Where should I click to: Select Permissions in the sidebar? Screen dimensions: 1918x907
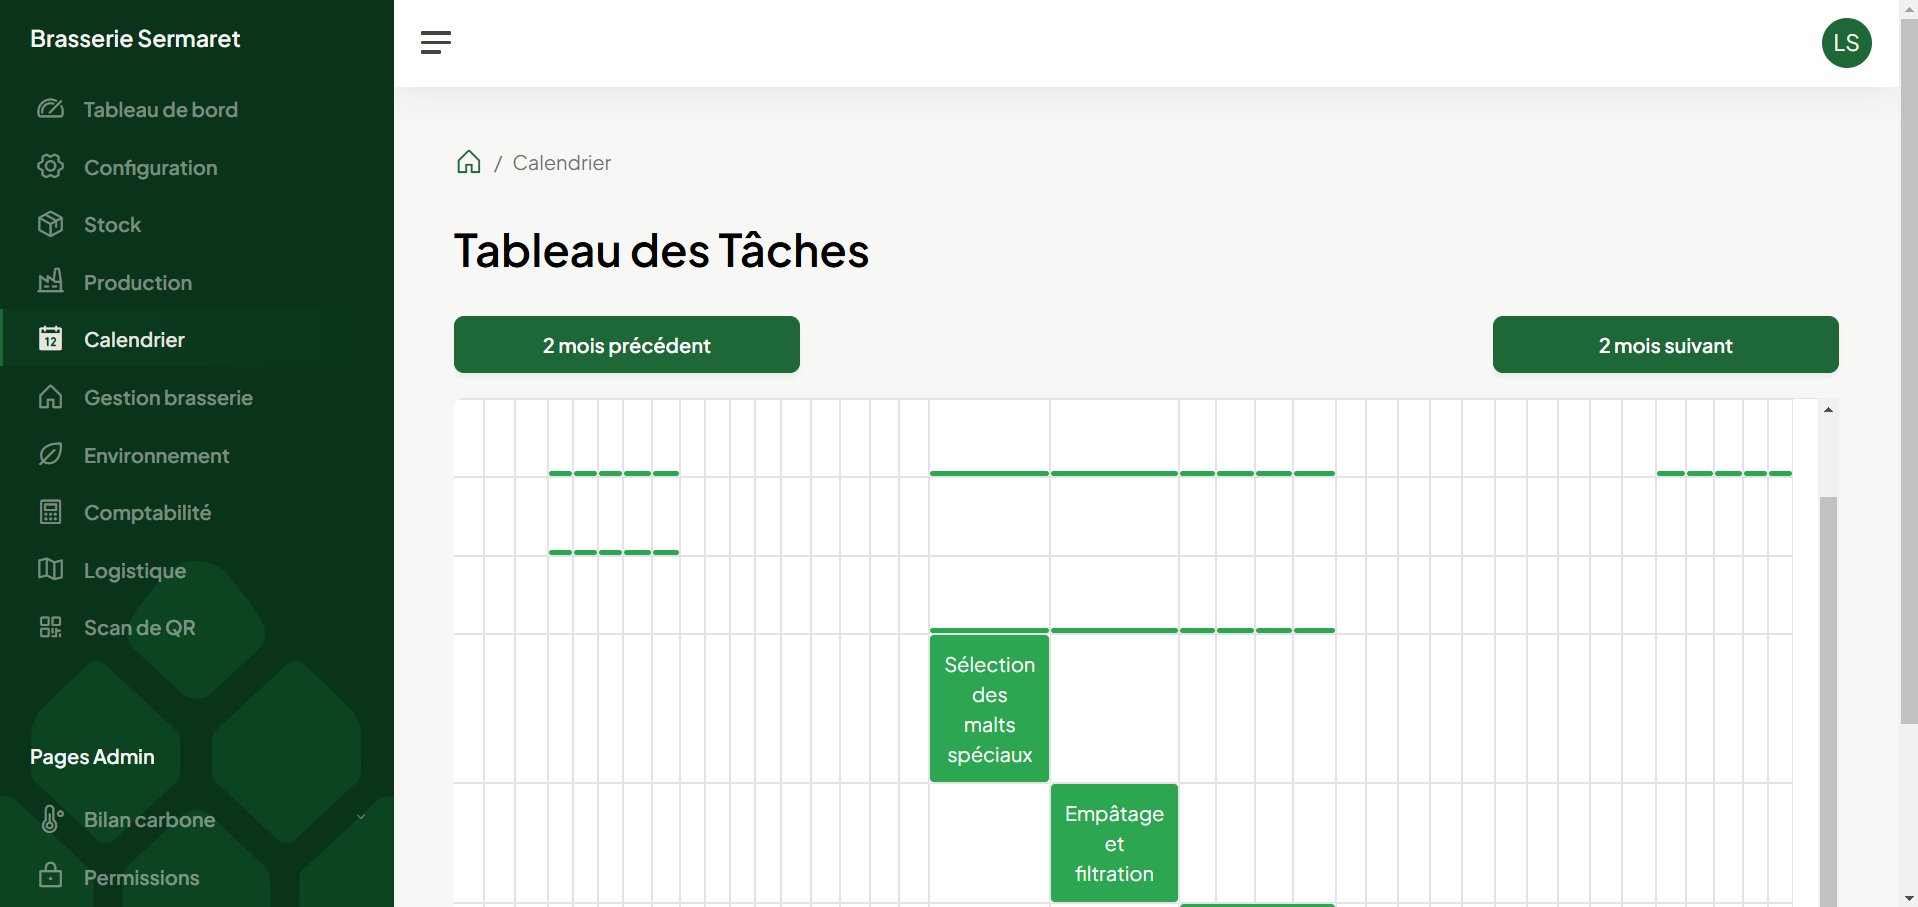141,877
